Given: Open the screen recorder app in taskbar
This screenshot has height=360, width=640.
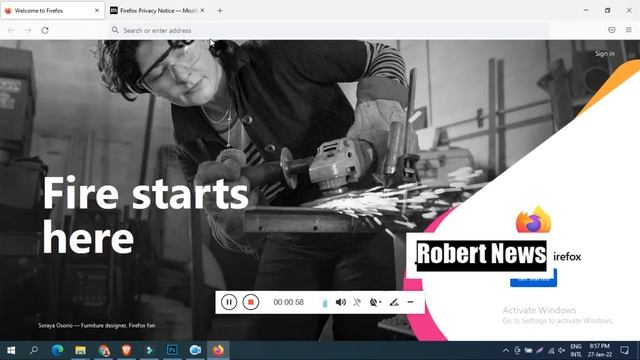Looking at the screenshot, I should pyautogui.click(x=195, y=350).
